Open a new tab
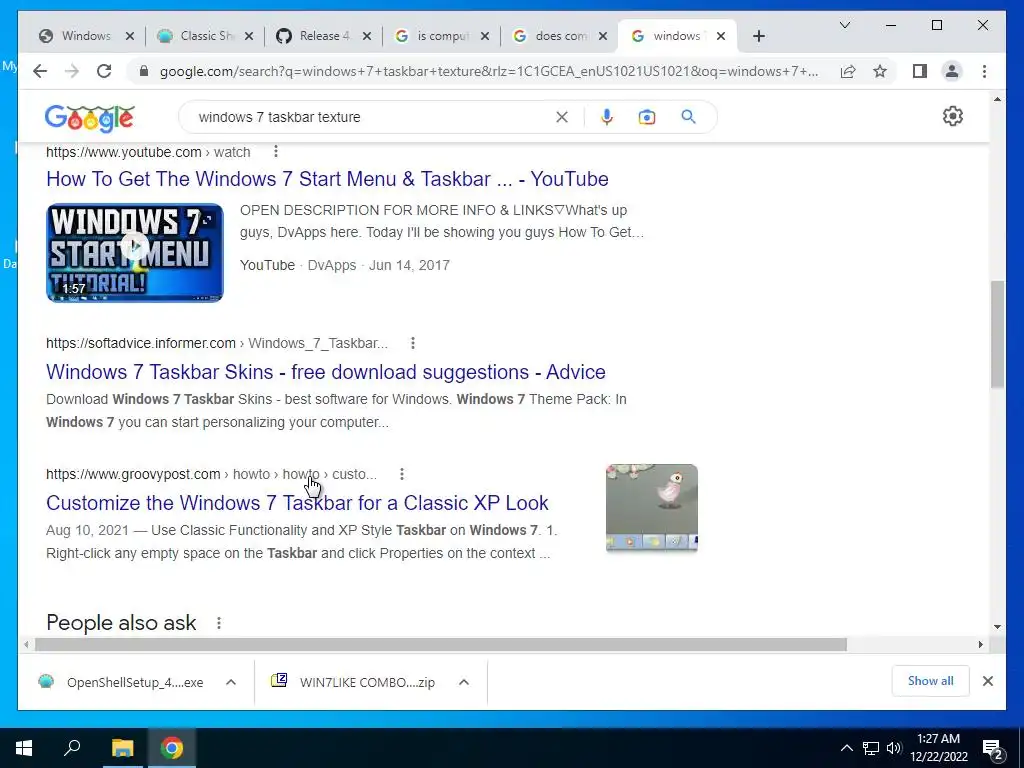Screen dimensions: 1024x768 tap(758, 36)
